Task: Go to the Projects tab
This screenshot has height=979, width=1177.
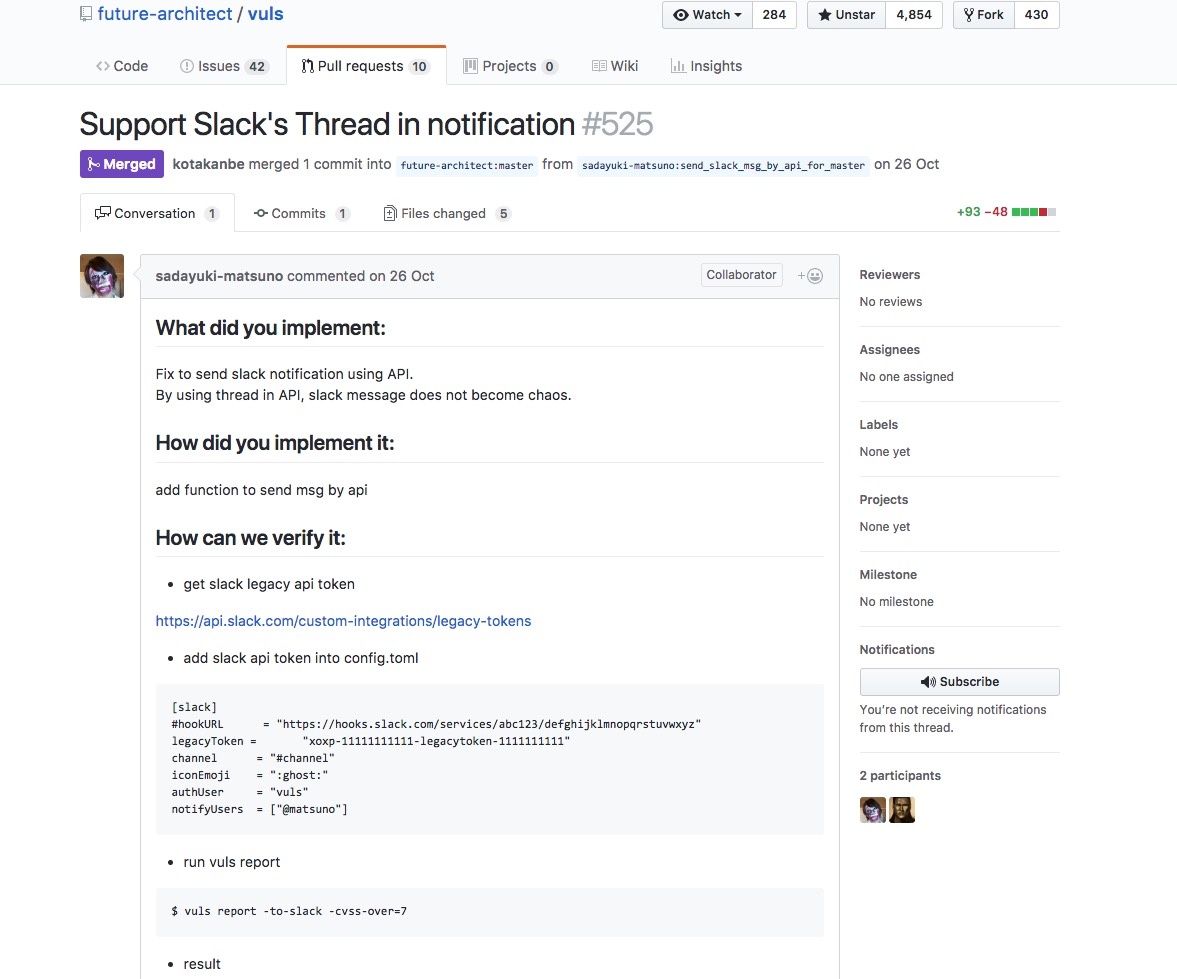Action: [x=510, y=66]
